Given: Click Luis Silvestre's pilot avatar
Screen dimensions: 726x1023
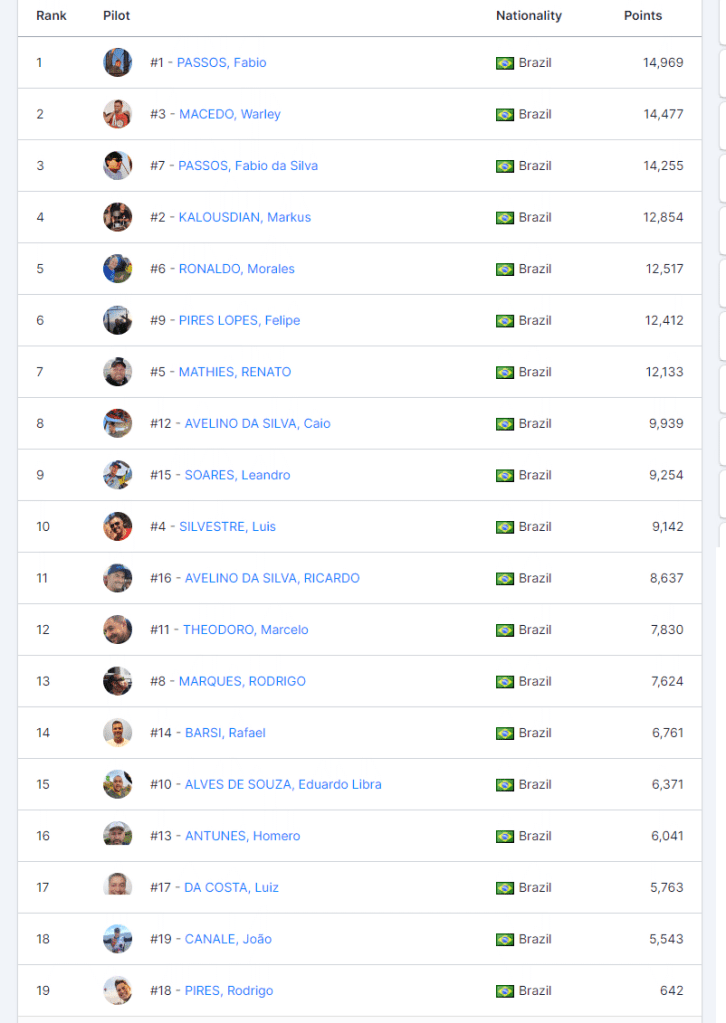Looking at the screenshot, I should point(117,526).
